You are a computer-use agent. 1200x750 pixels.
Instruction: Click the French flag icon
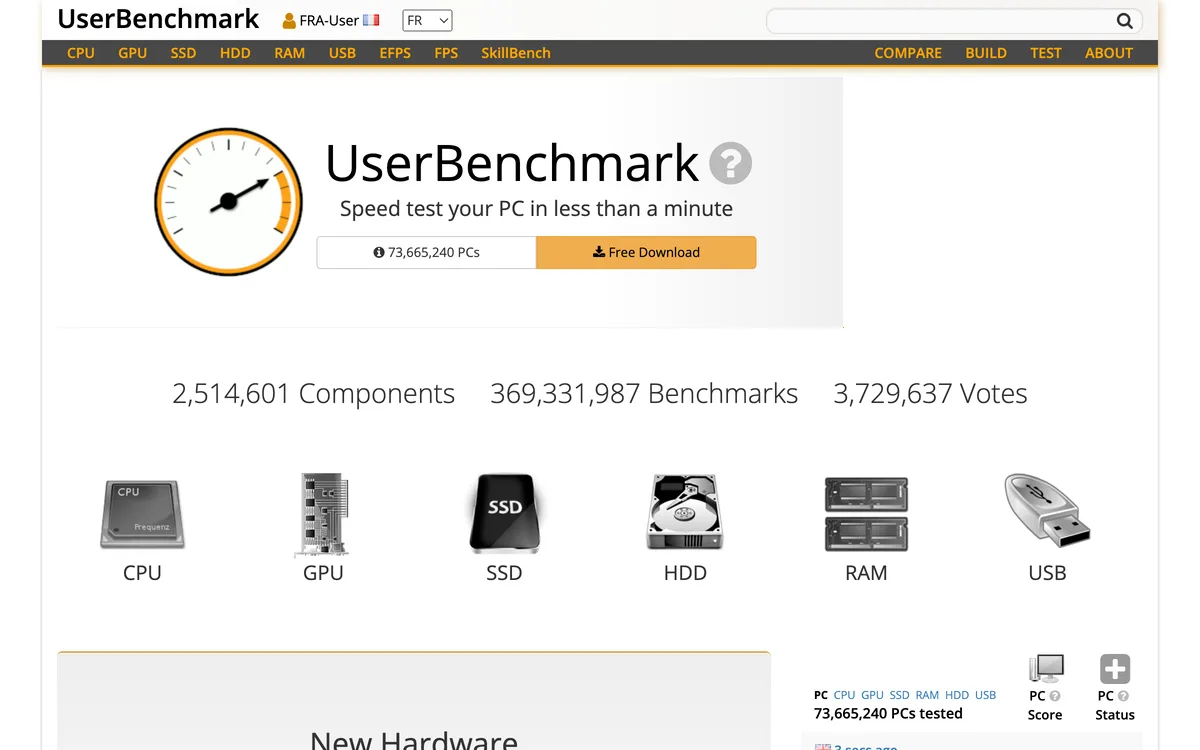click(372, 20)
